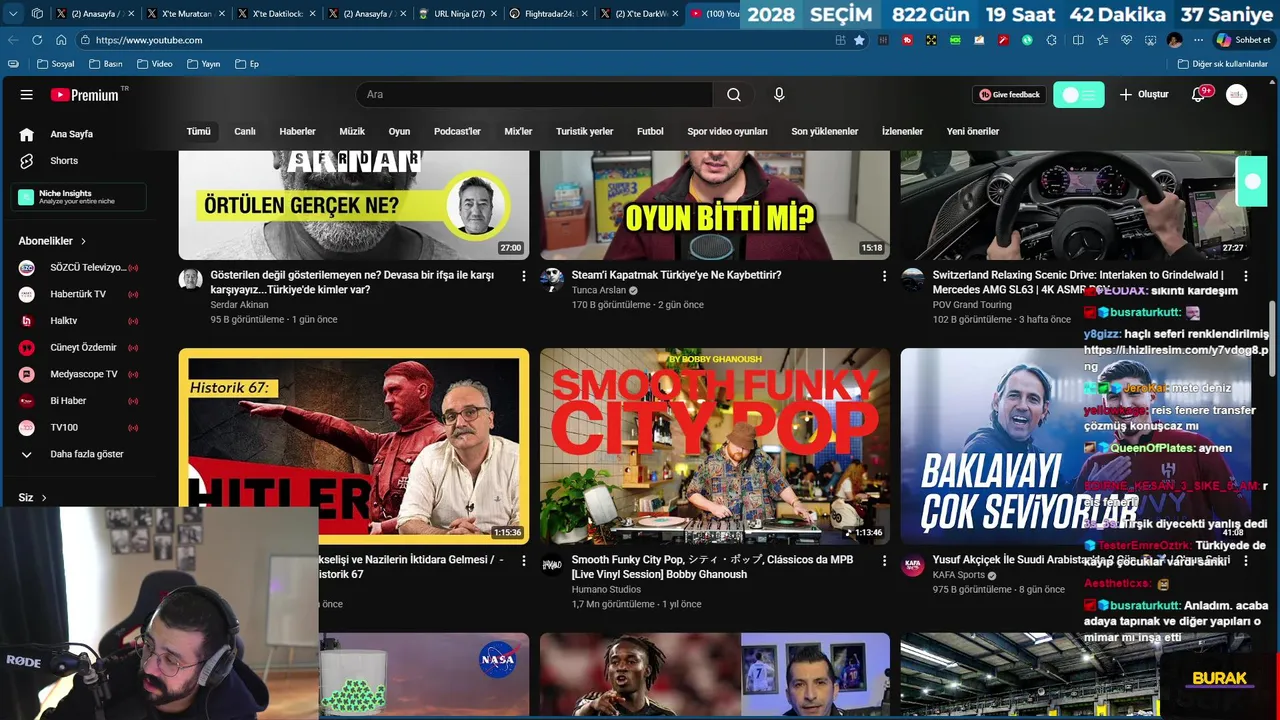
Task: Play the Smooth Funky City Pop thumbnail
Action: tap(715, 446)
